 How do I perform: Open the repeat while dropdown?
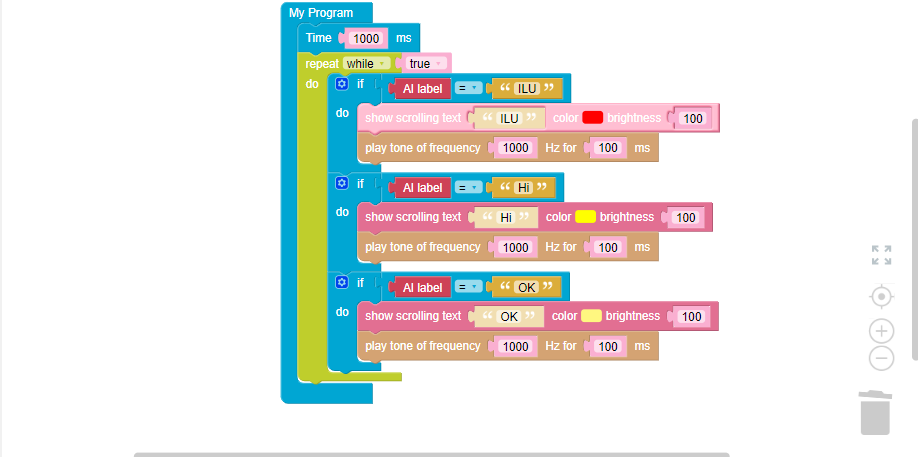[366, 63]
